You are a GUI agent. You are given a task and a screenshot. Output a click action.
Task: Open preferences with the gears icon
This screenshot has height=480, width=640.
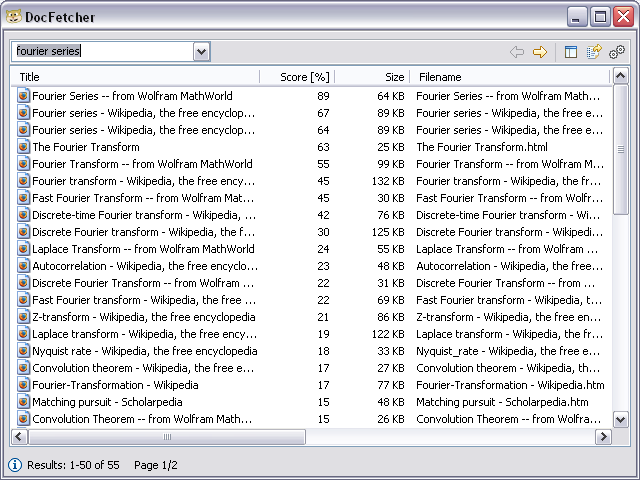(617, 52)
